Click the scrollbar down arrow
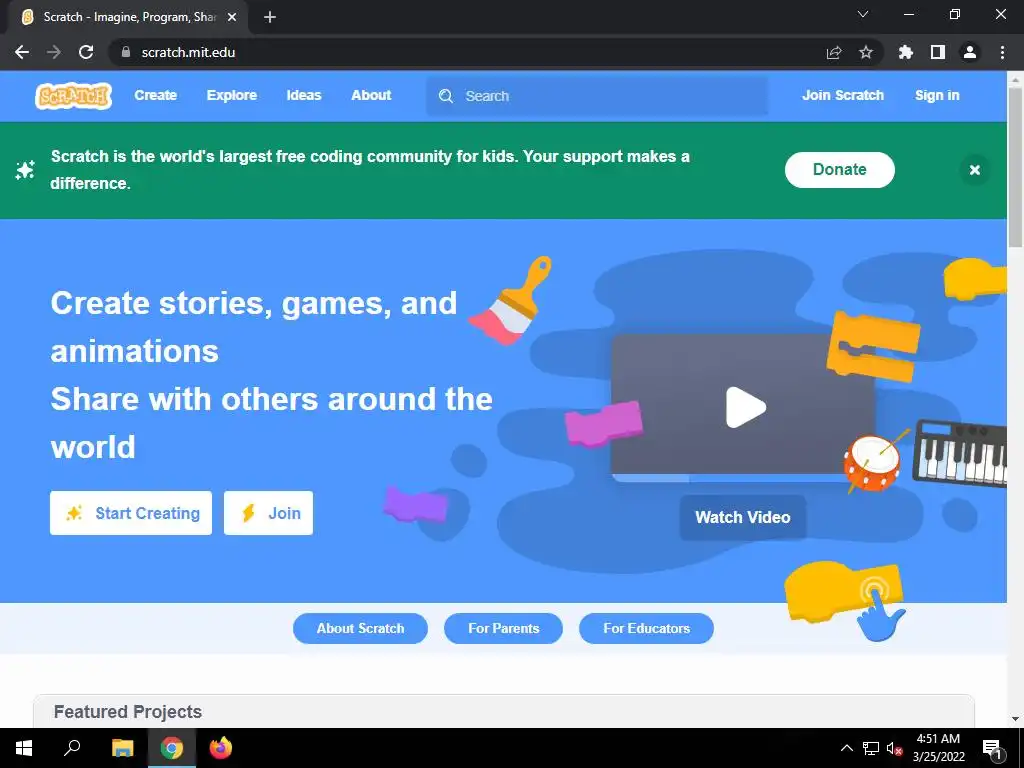The height and width of the screenshot is (768, 1024). [1015, 720]
